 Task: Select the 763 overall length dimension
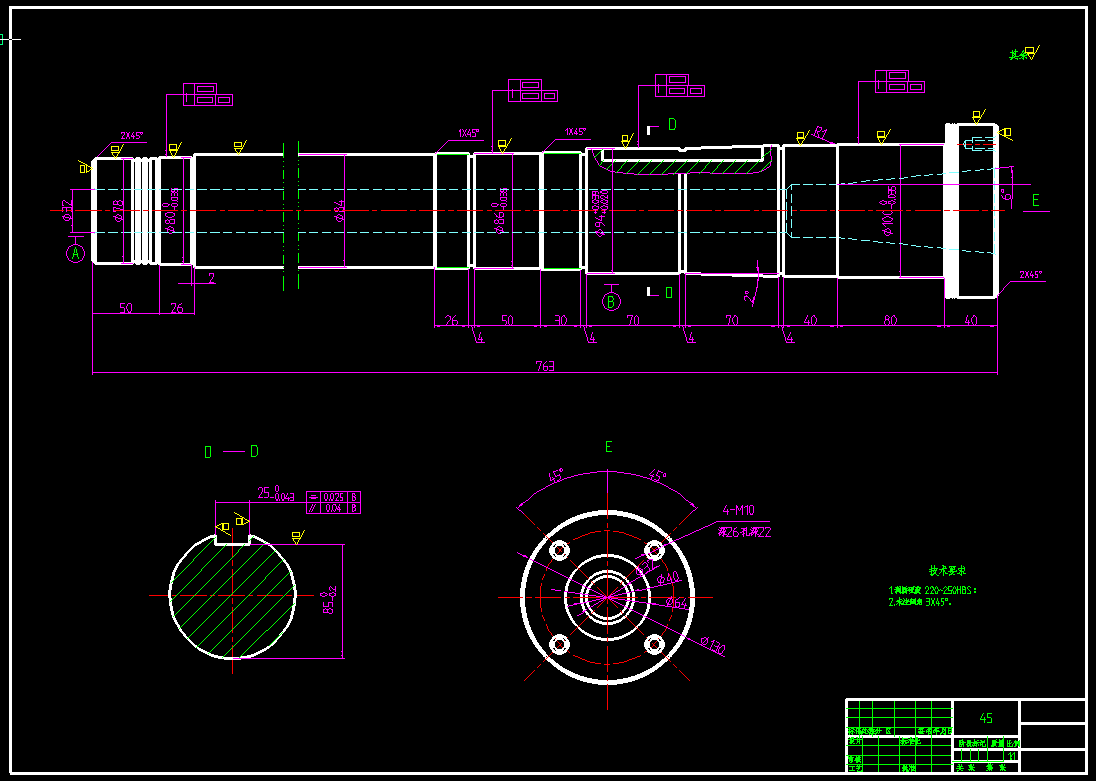click(545, 366)
